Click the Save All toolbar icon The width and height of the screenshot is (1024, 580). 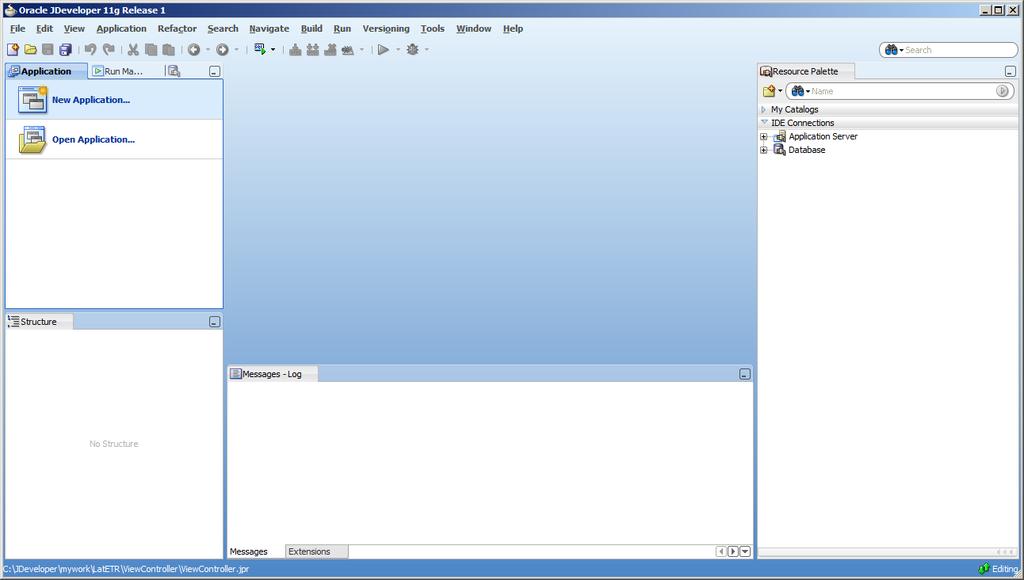(x=65, y=50)
